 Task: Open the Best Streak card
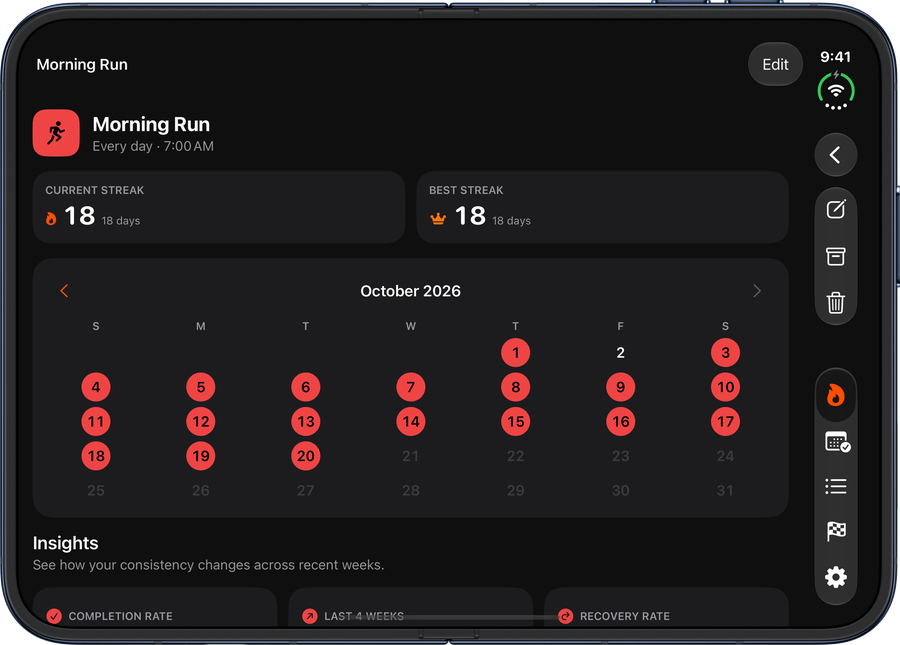[x=602, y=207]
